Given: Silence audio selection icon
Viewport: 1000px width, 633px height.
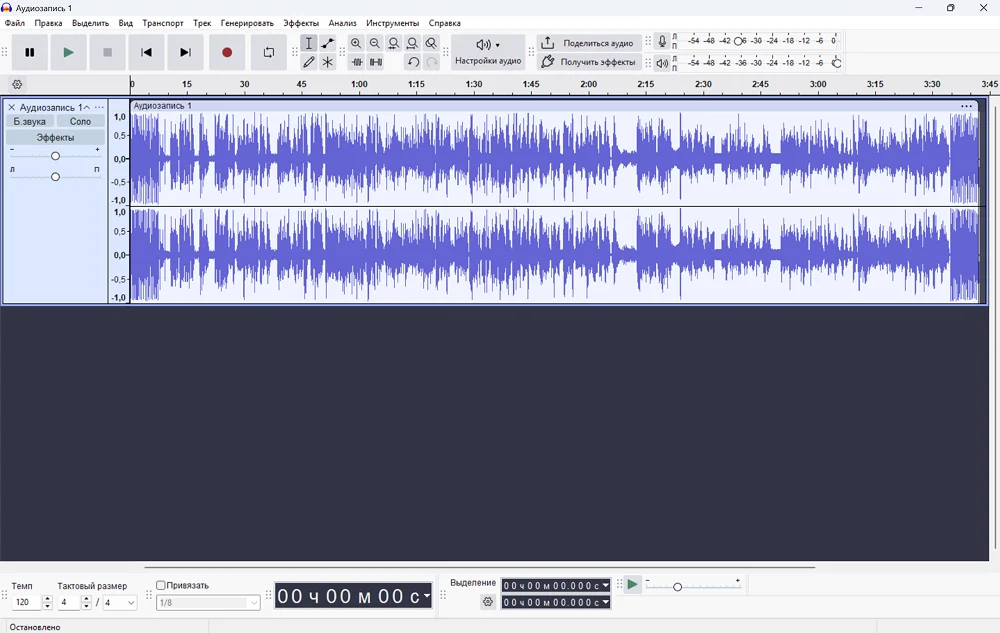Looking at the screenshot, I should coord(376,62).
